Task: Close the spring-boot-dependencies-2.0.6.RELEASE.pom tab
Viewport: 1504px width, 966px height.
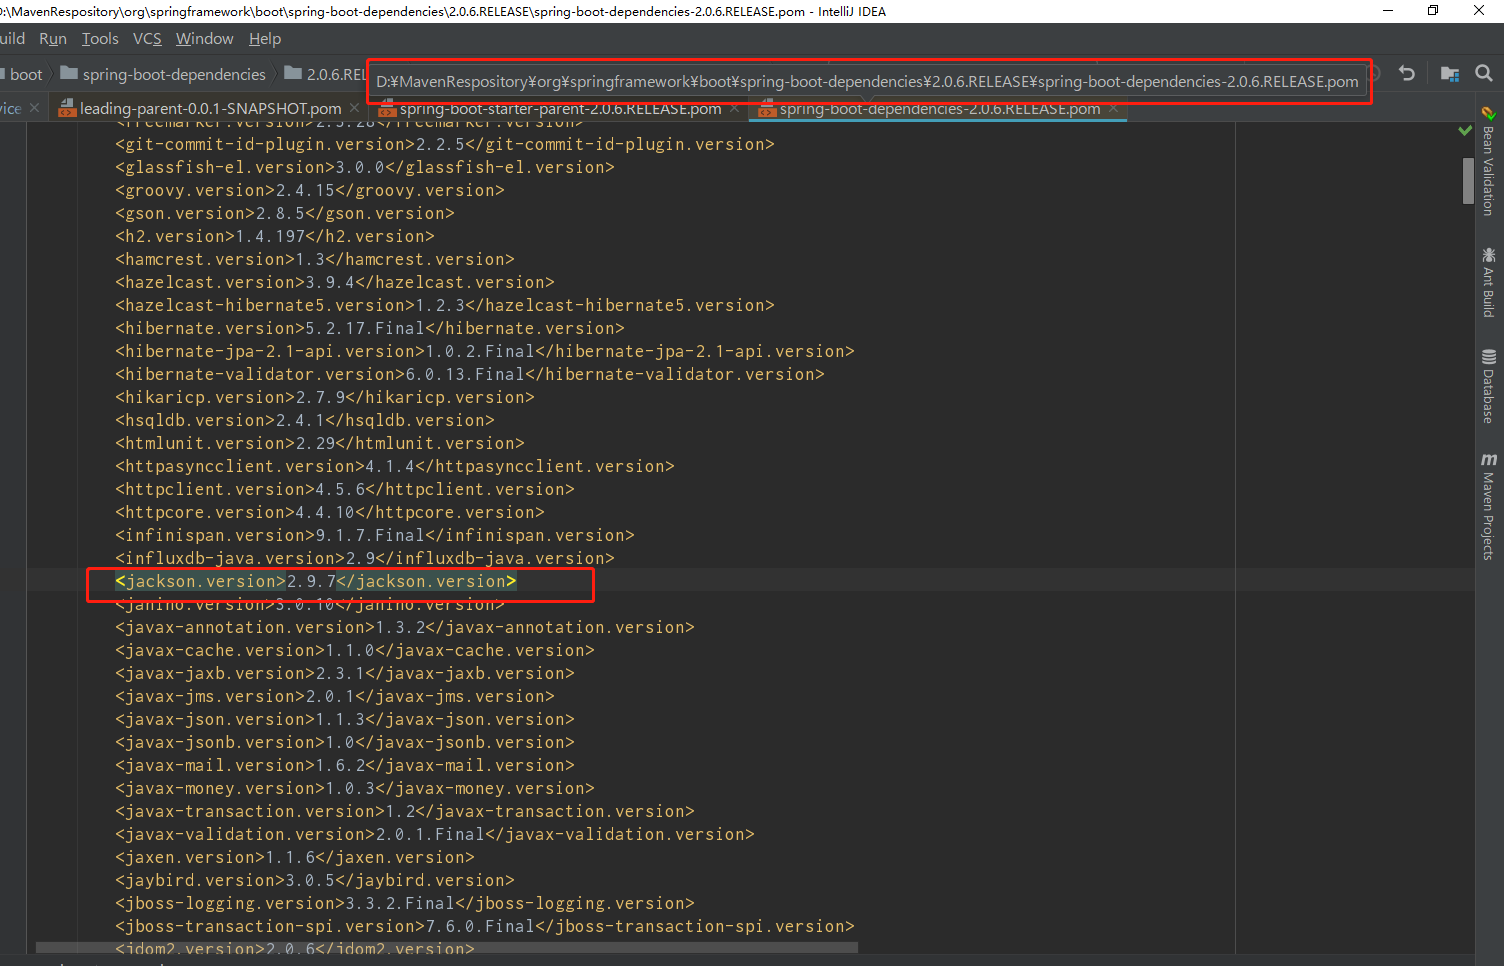Action: coord(1114,108)
